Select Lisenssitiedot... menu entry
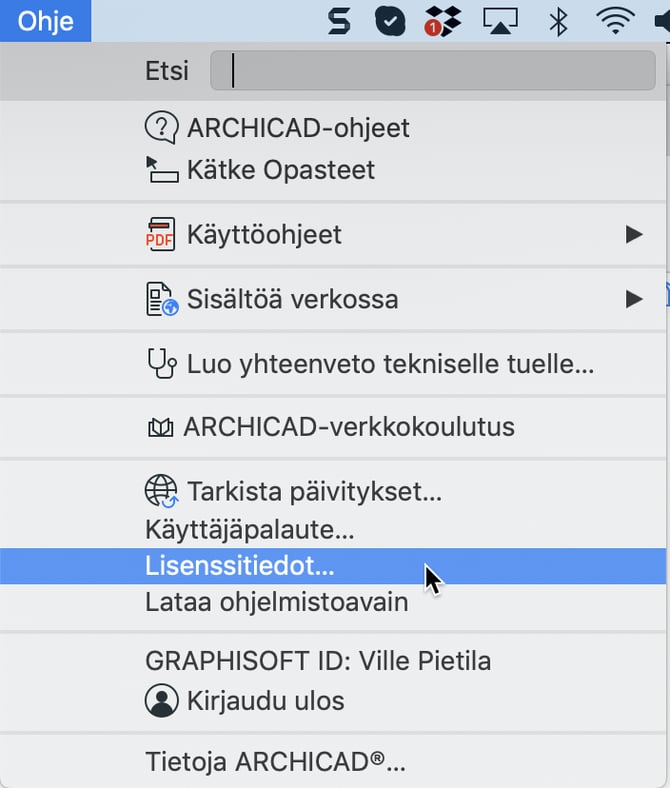Image resolution: width=670 pixels, height=788 pixels. click(240, 565)
